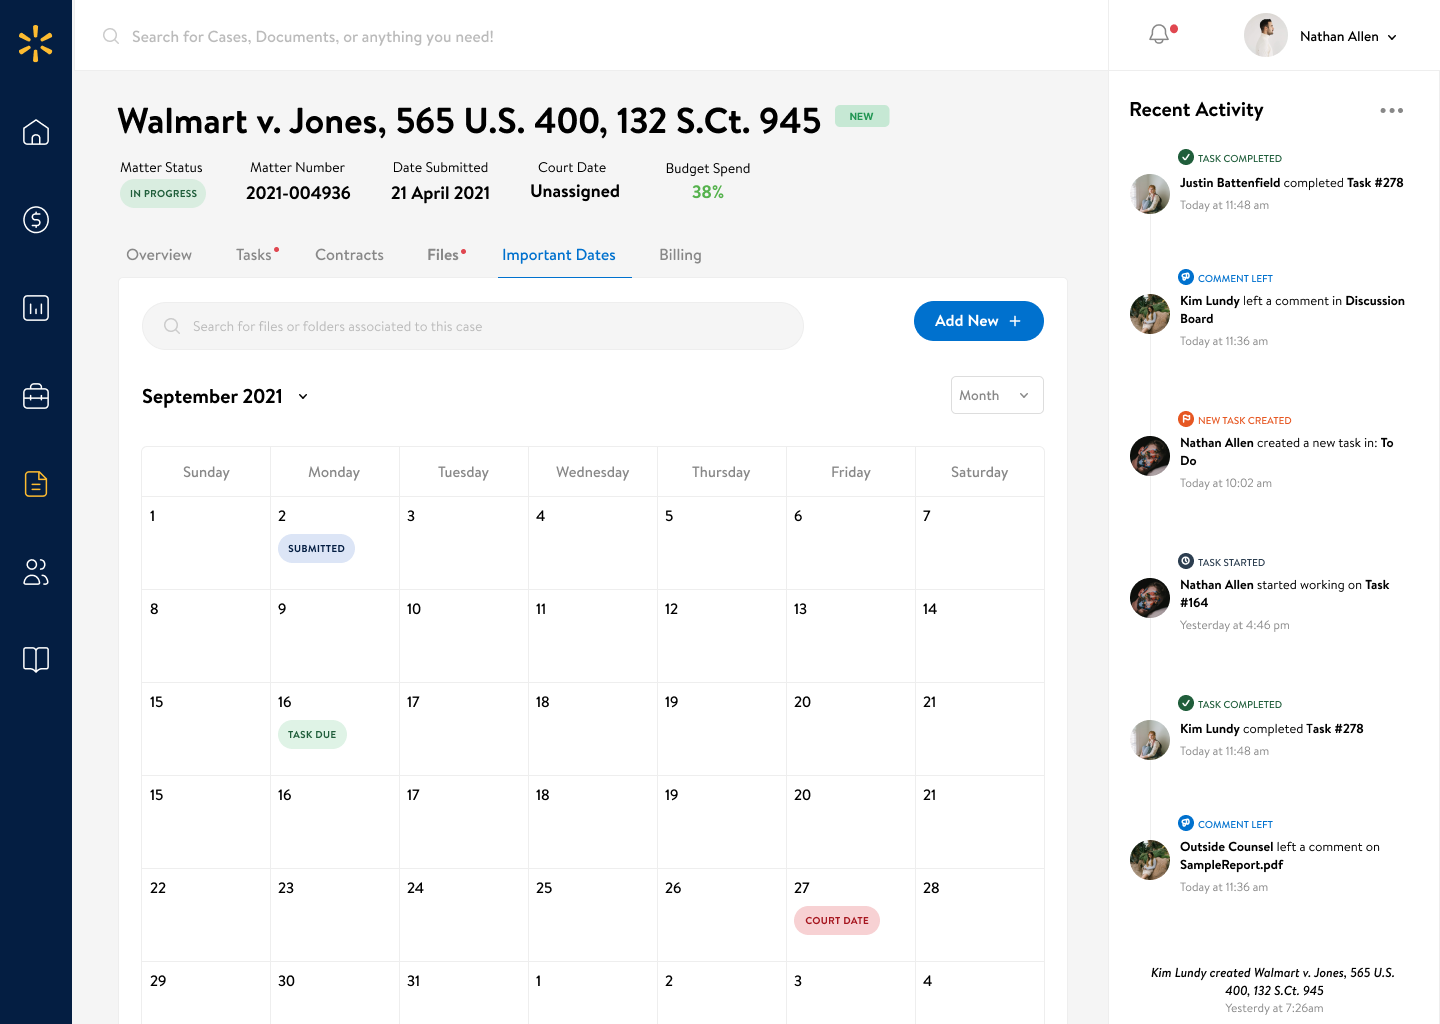
Task: Switch to the Overview tab
Action: coord(159,255)
